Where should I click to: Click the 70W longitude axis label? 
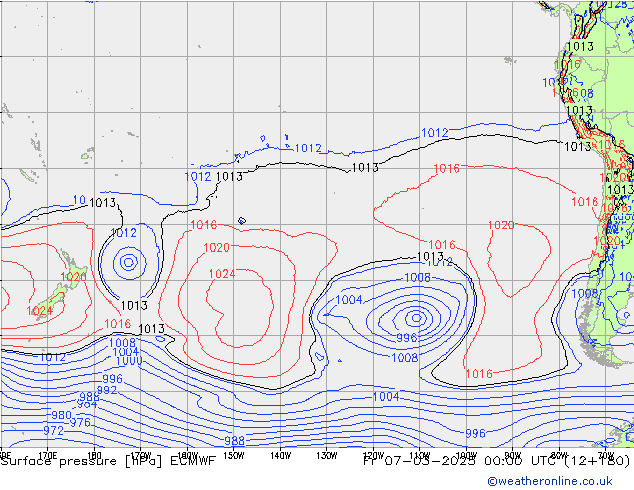click(x=605, y=455)
